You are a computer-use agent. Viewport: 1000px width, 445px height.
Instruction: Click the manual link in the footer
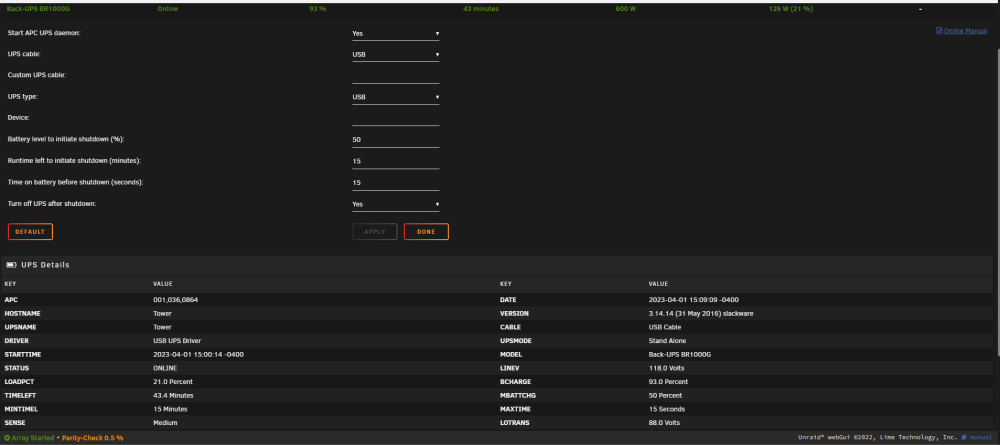[982, 438]
